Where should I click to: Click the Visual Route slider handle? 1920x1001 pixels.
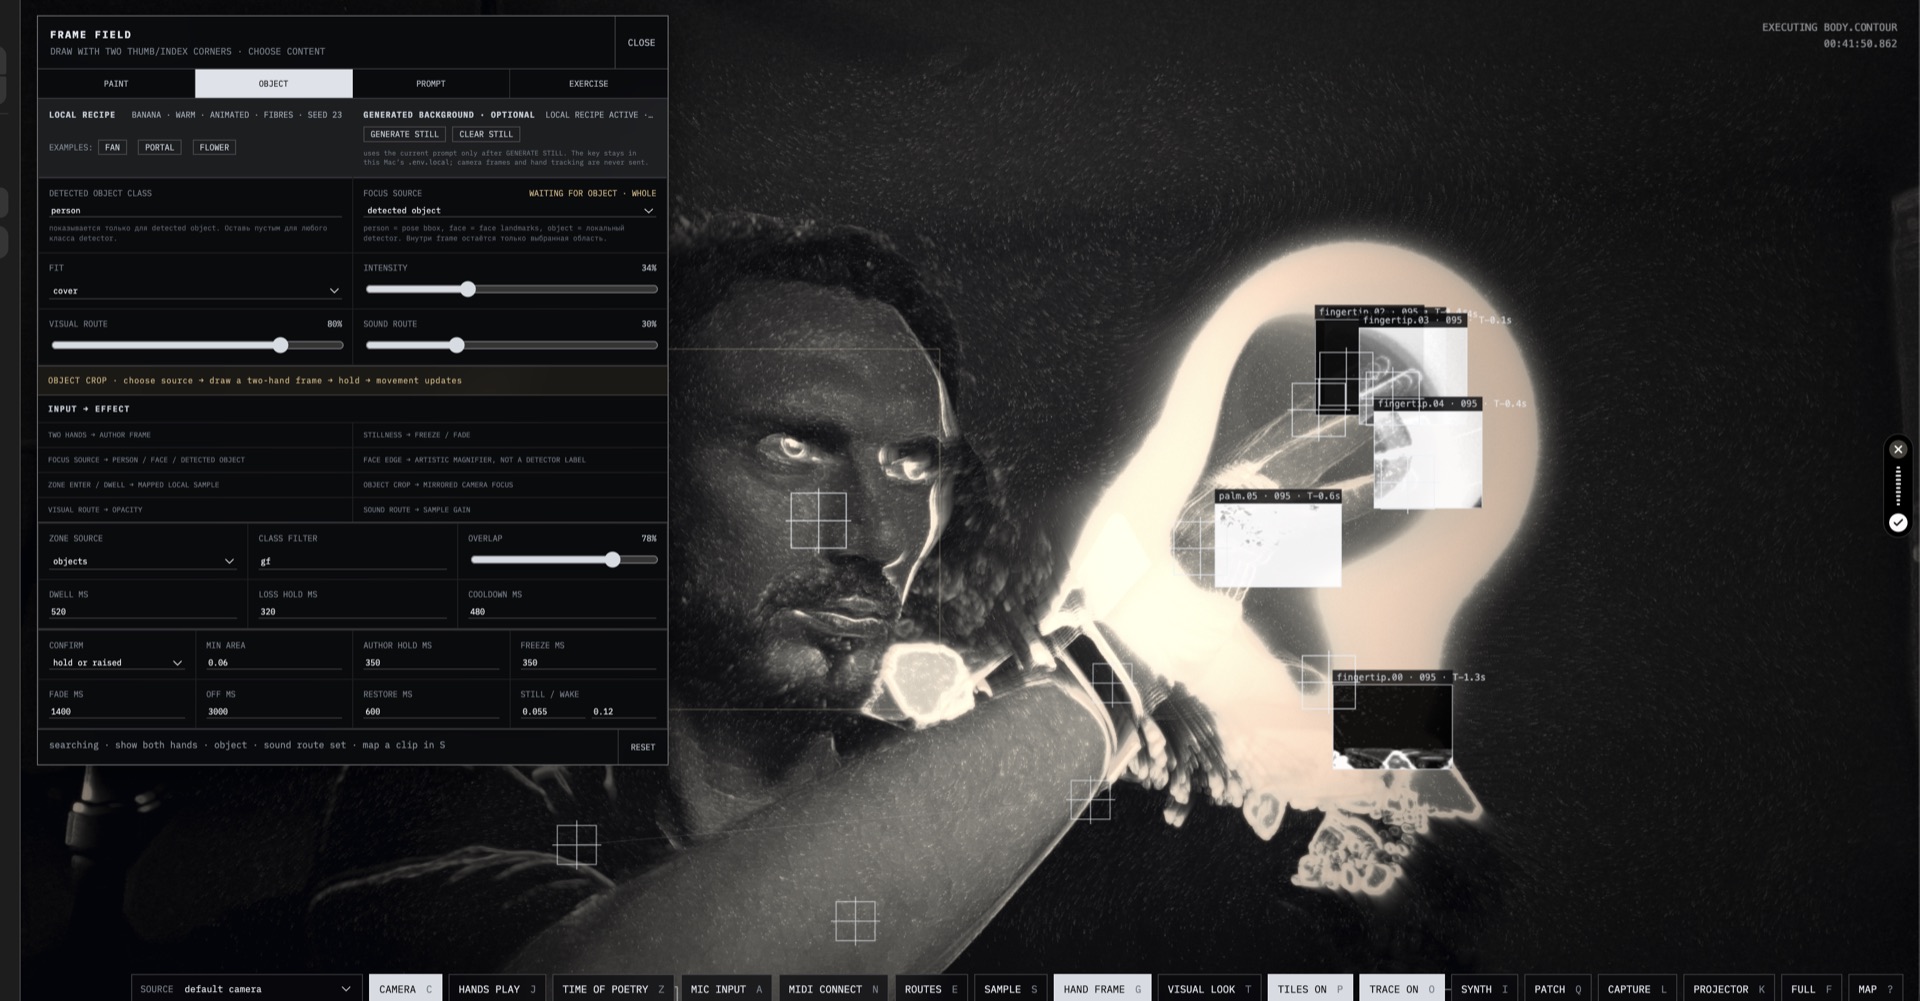click(x=281, y=345)
